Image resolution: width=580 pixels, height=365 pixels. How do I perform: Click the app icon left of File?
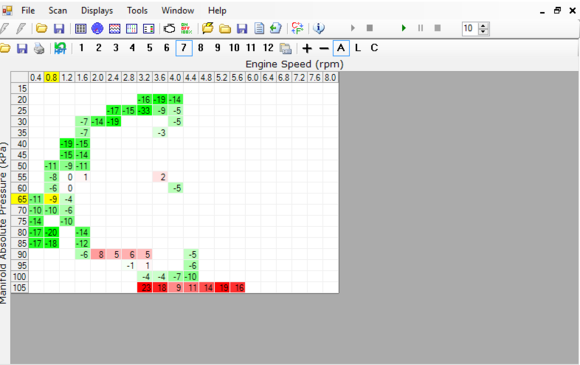pyautogui.click(x=7, y=11)
